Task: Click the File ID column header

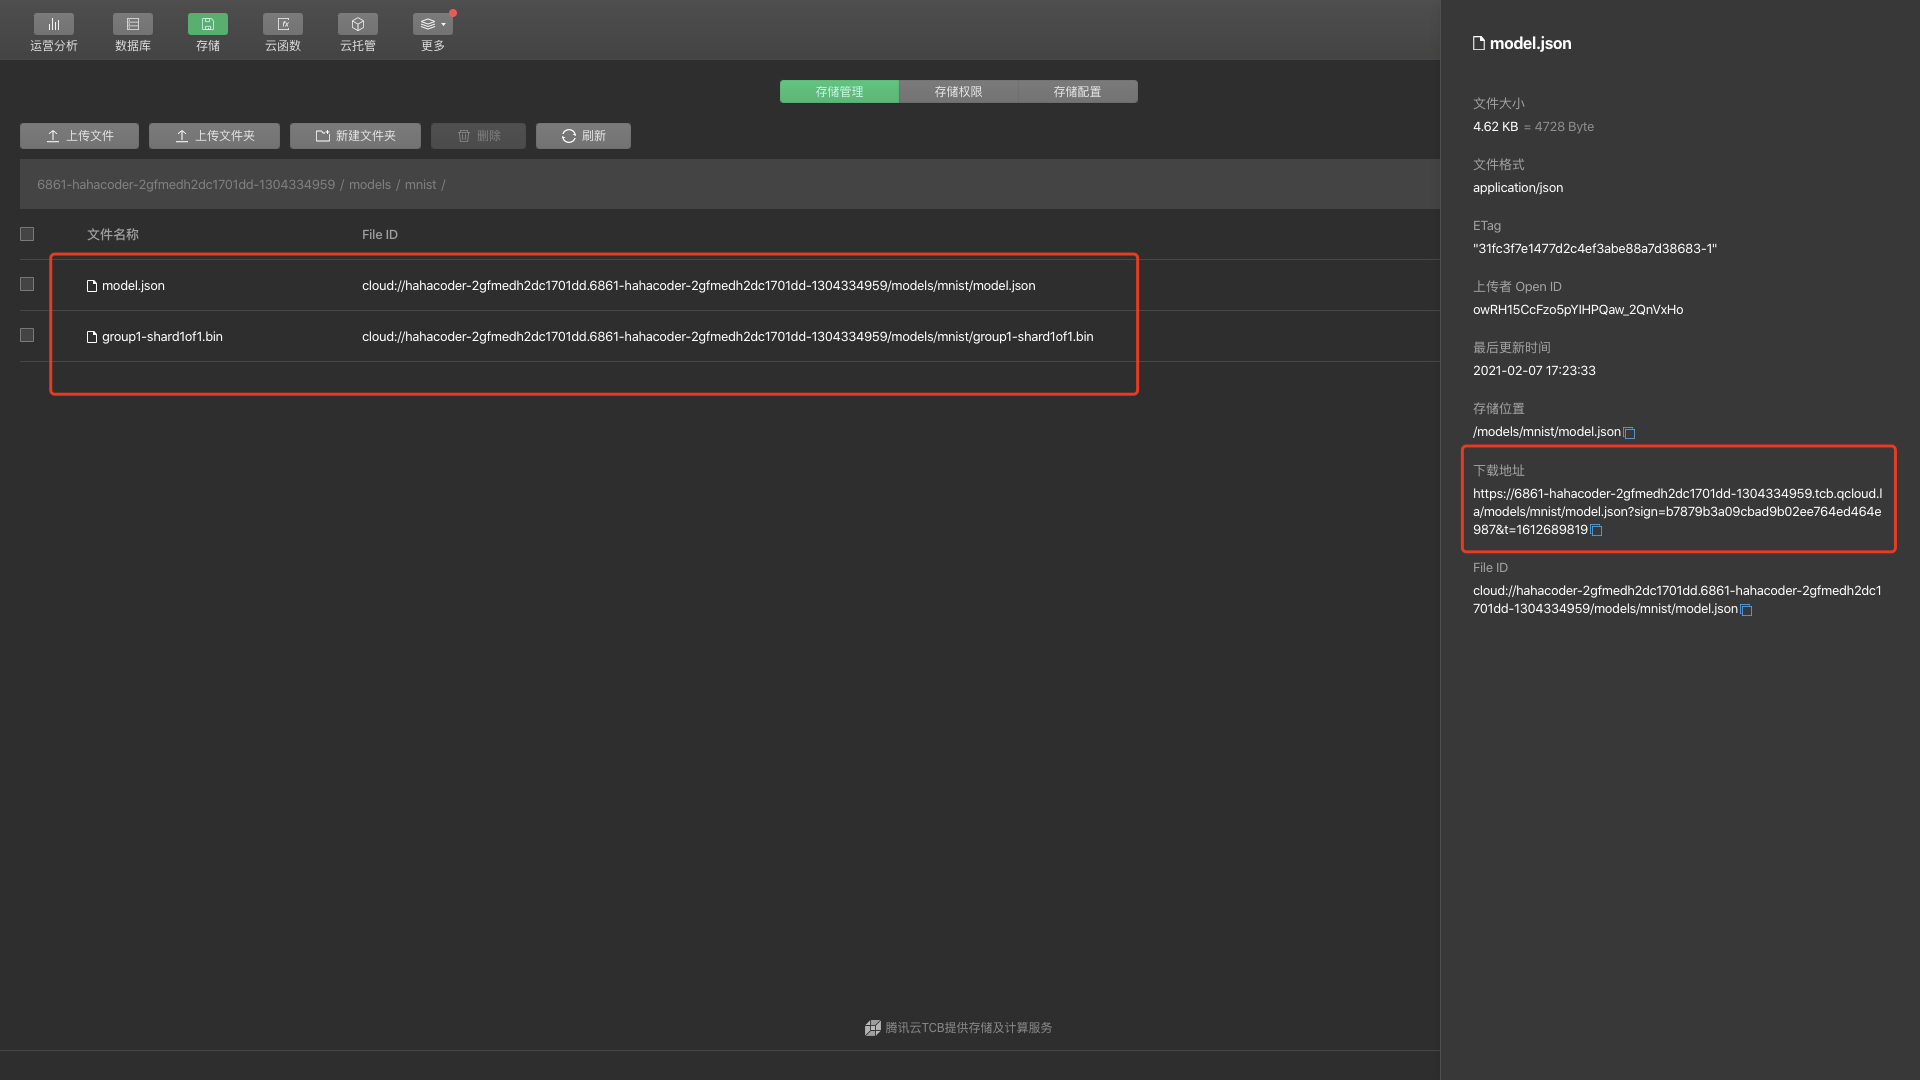Action: (380, 235)
